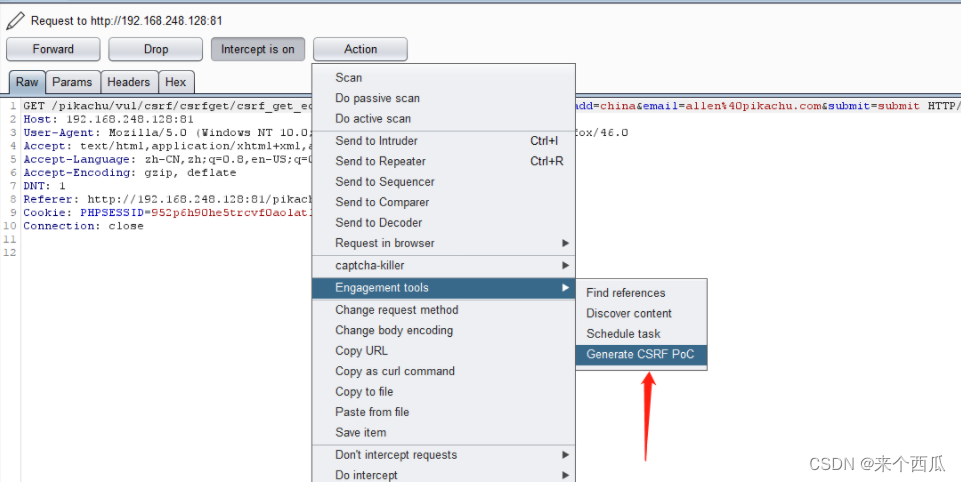Switch to the Raw tab
The width and height of the screenshot is (961, 482).
27,82
